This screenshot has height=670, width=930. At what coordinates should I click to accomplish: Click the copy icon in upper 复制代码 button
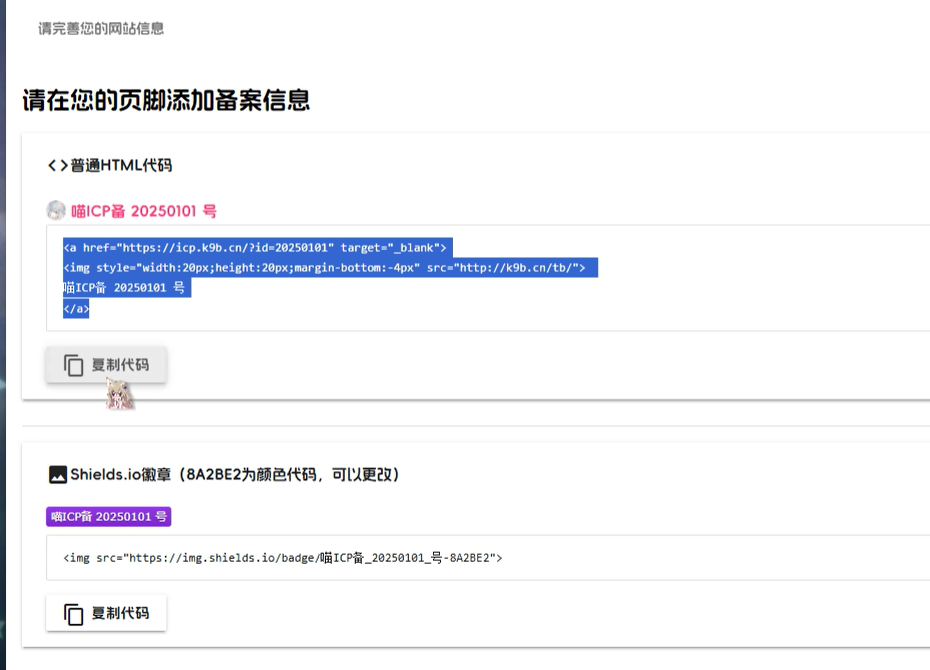73,365
